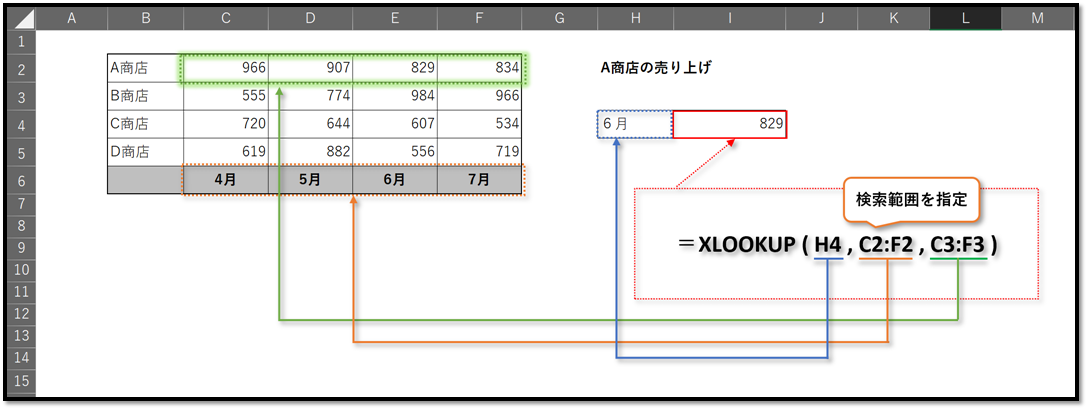Select cell with value 882
The image size is (1088, 410).
[x=310, y=153]
